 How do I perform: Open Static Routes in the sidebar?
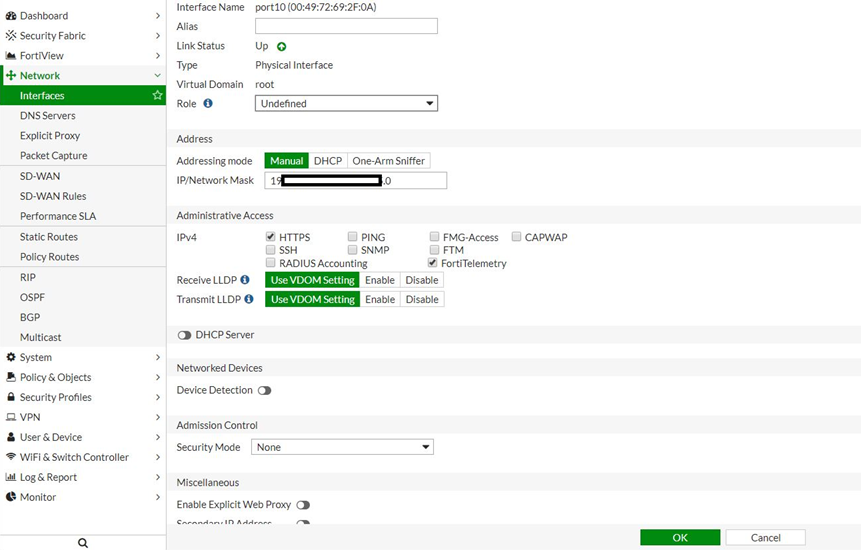click(49, 237)
